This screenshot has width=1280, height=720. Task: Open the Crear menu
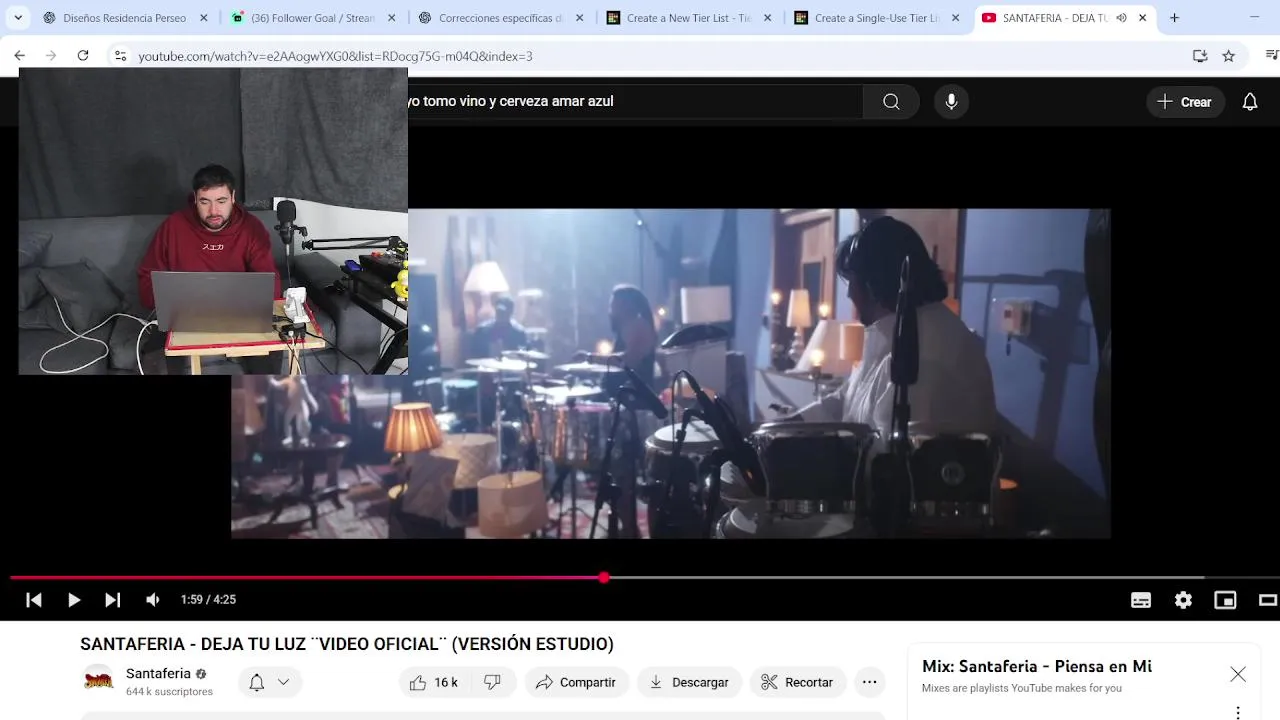(x=1184, y=101)
